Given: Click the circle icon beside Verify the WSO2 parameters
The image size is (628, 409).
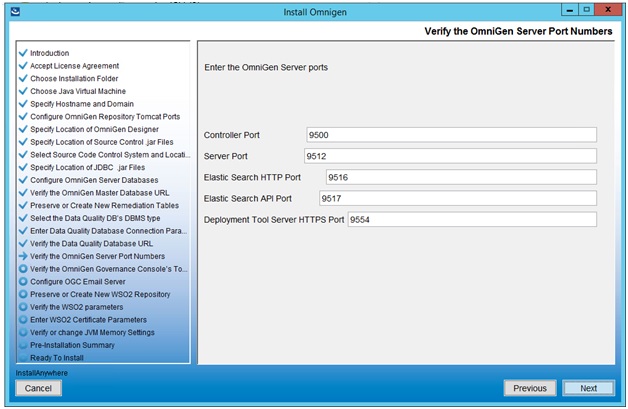Looking at the screenshot, I should [x=23, y=307].
